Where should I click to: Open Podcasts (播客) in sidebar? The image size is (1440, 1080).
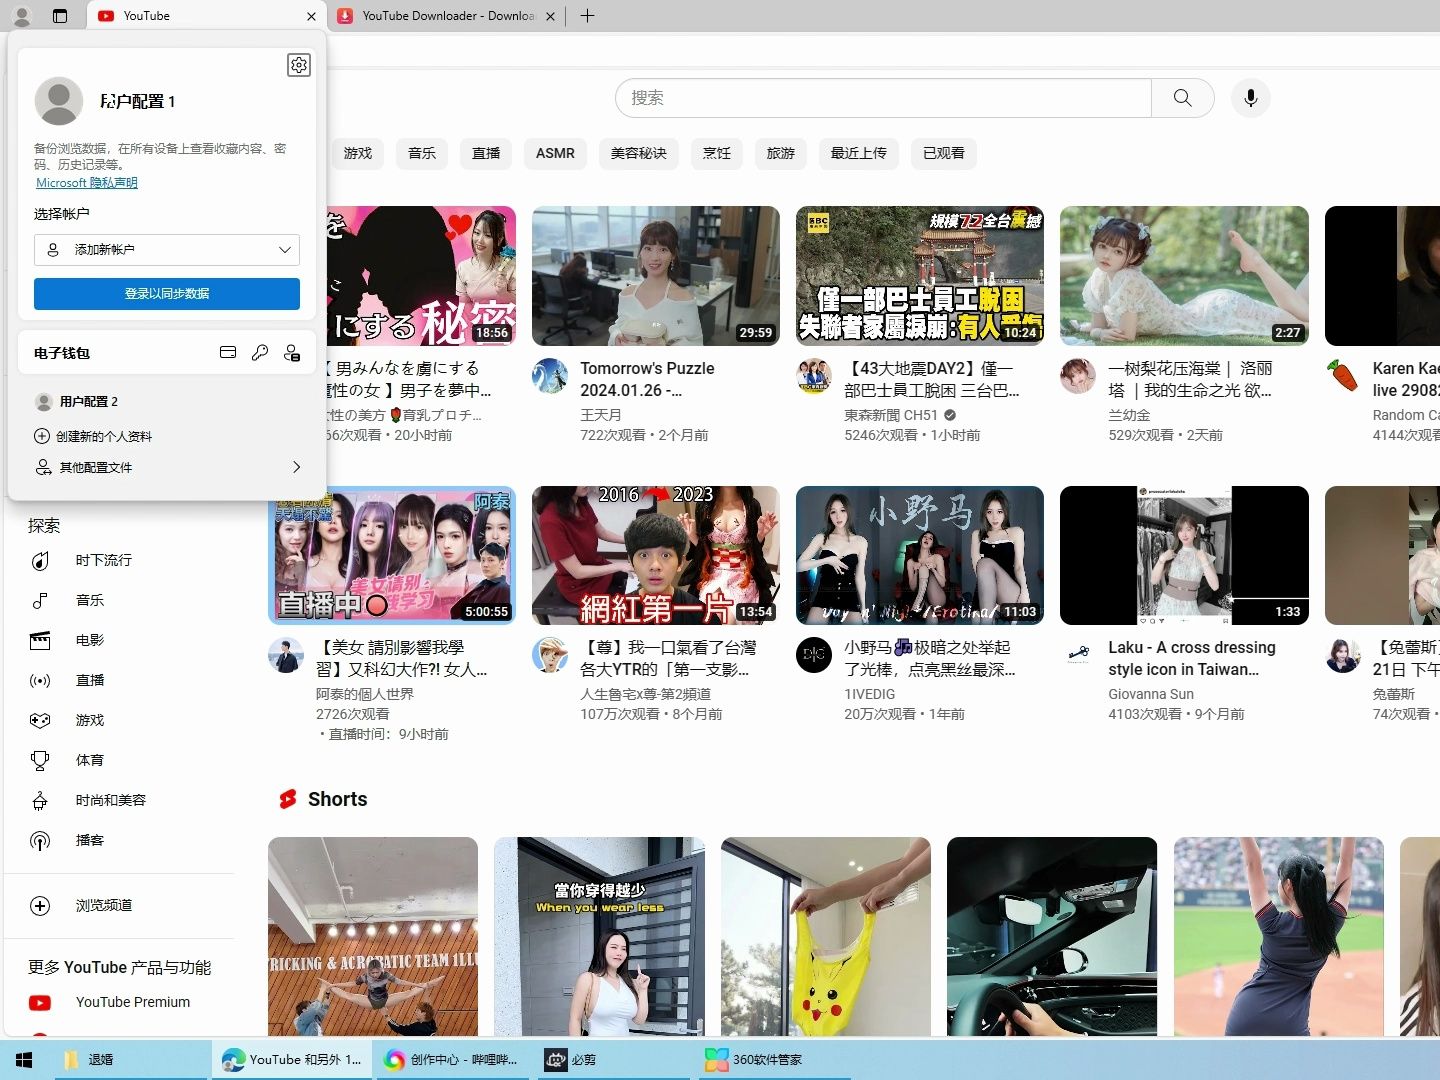[90, 840]
